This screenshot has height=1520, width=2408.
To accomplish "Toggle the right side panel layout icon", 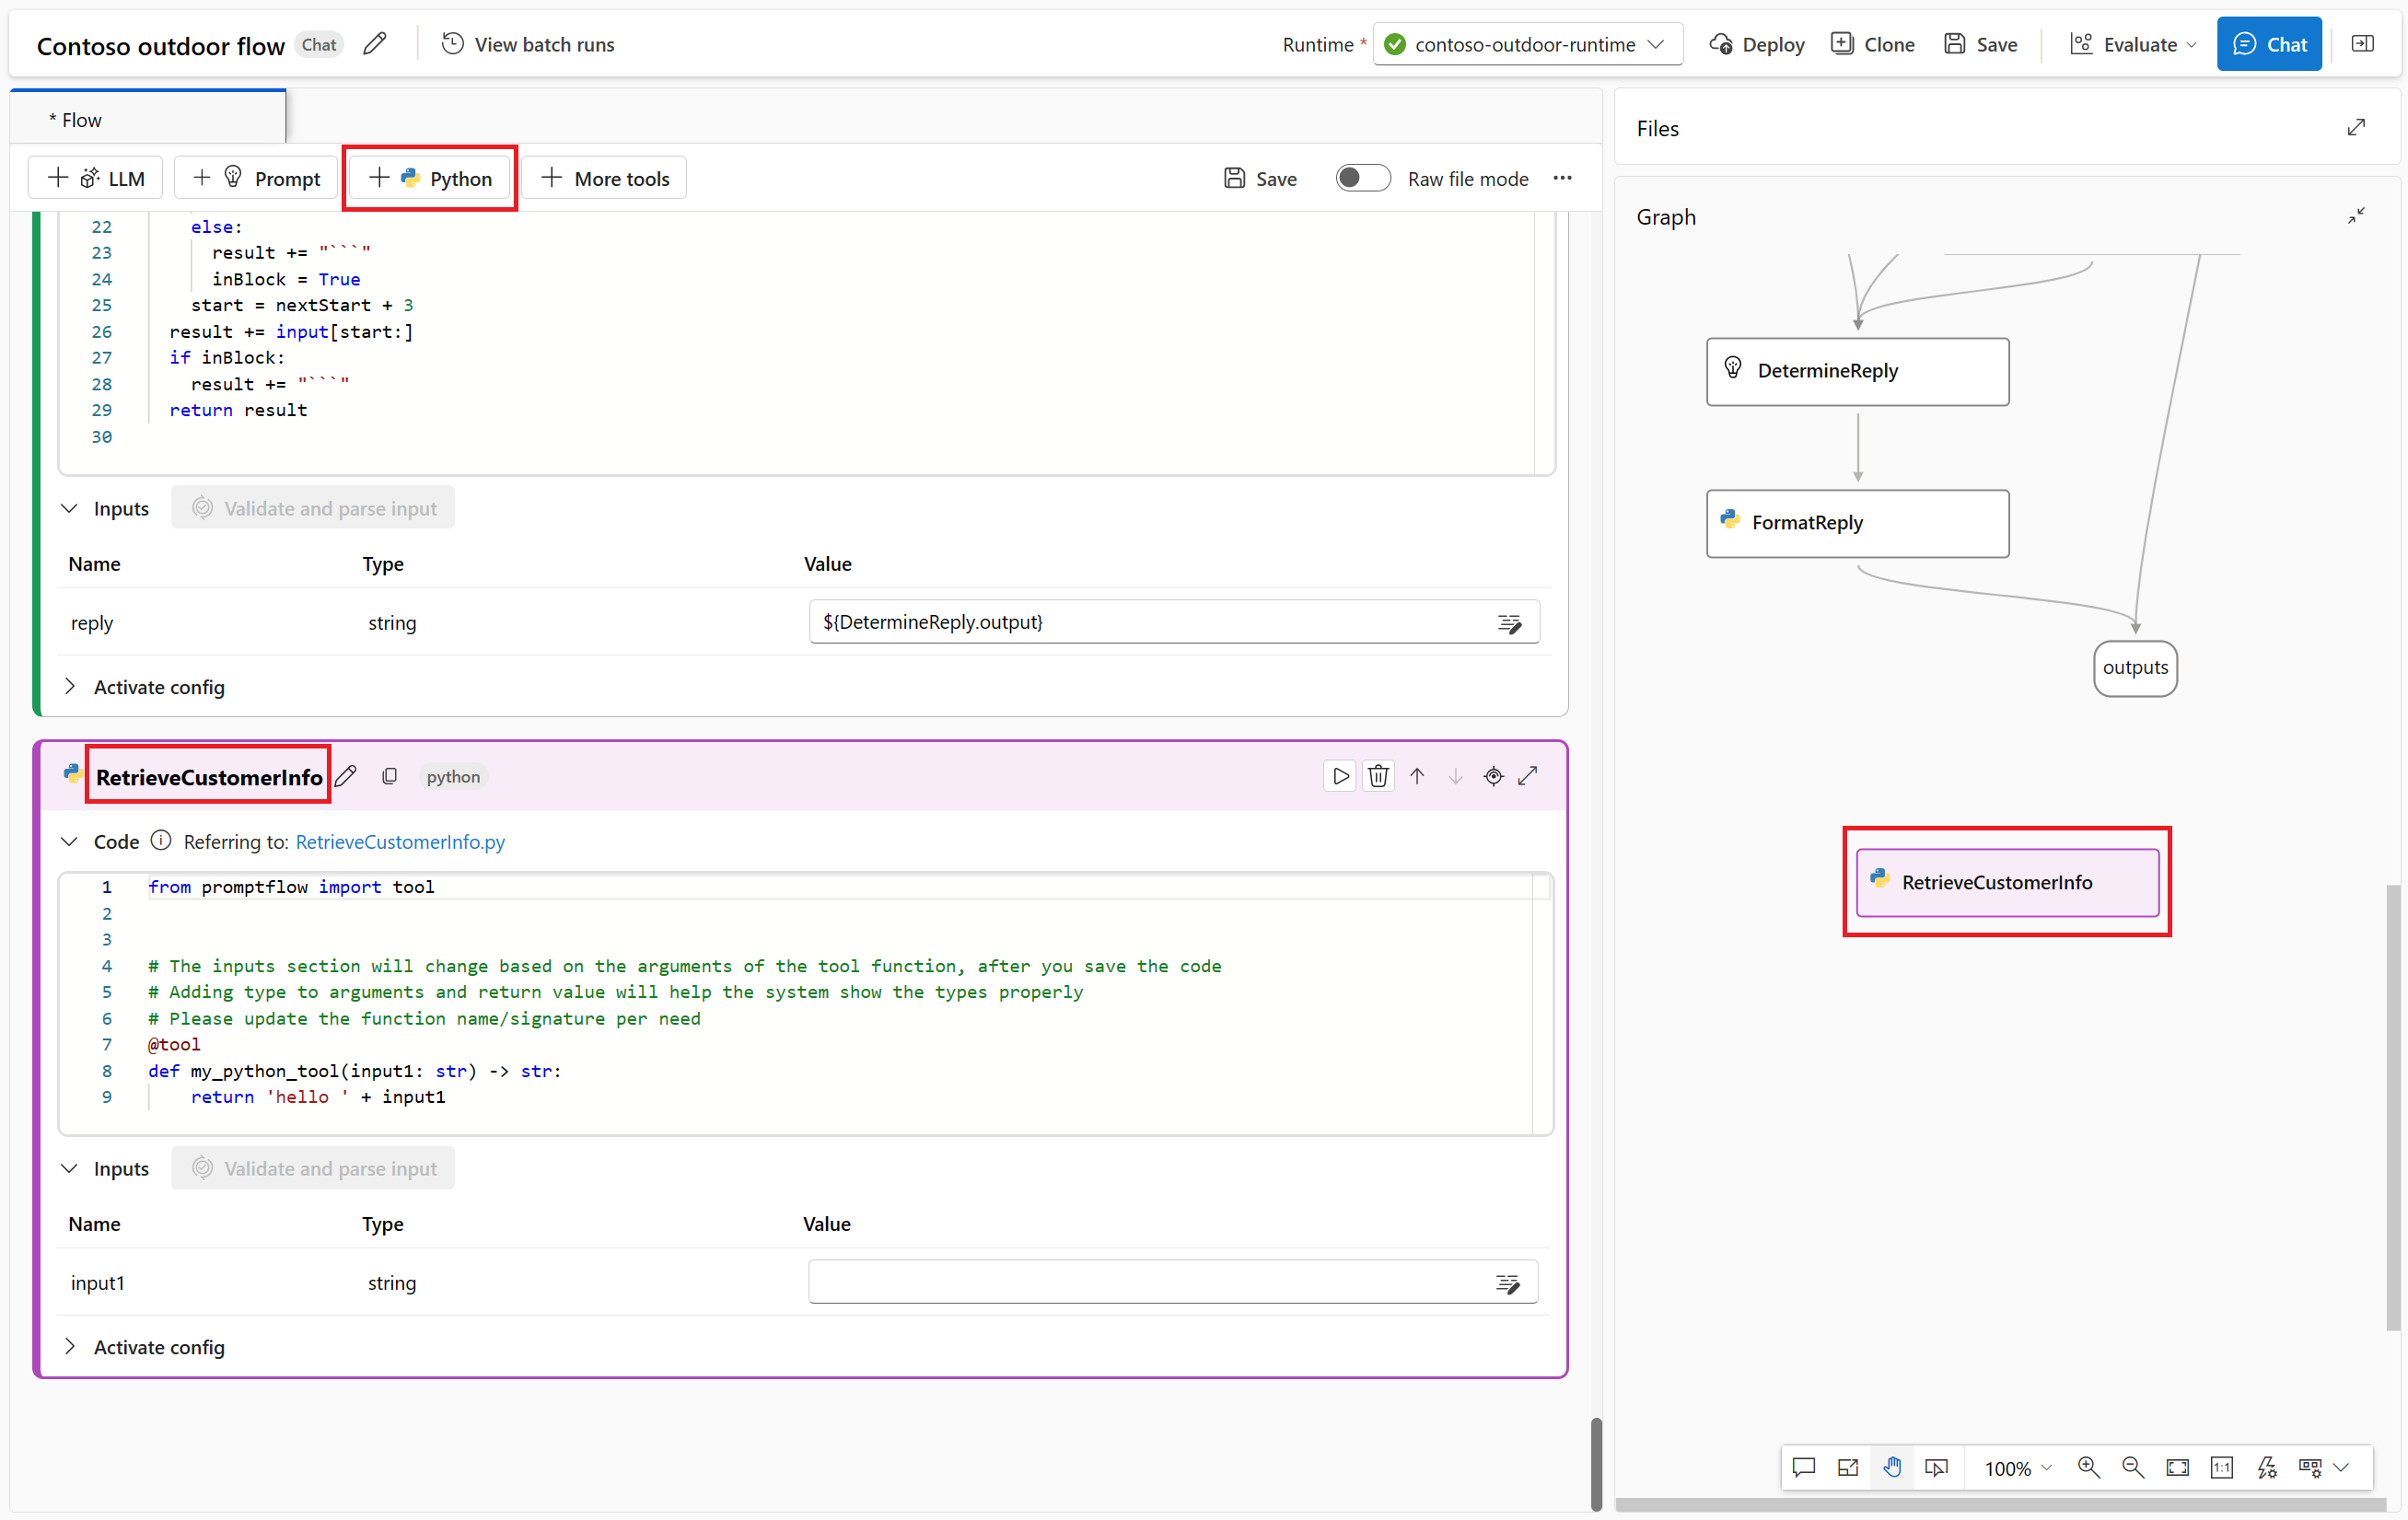I will [2362, 44].
